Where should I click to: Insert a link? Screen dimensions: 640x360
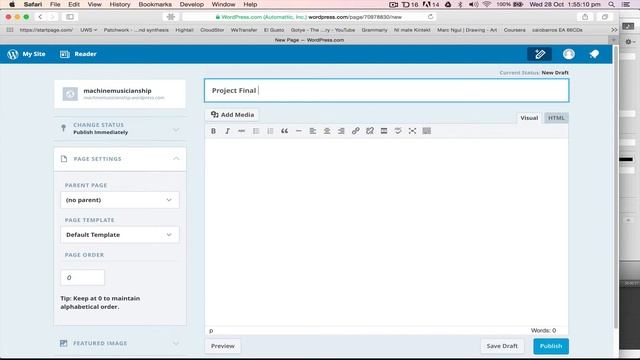[356, 131]
